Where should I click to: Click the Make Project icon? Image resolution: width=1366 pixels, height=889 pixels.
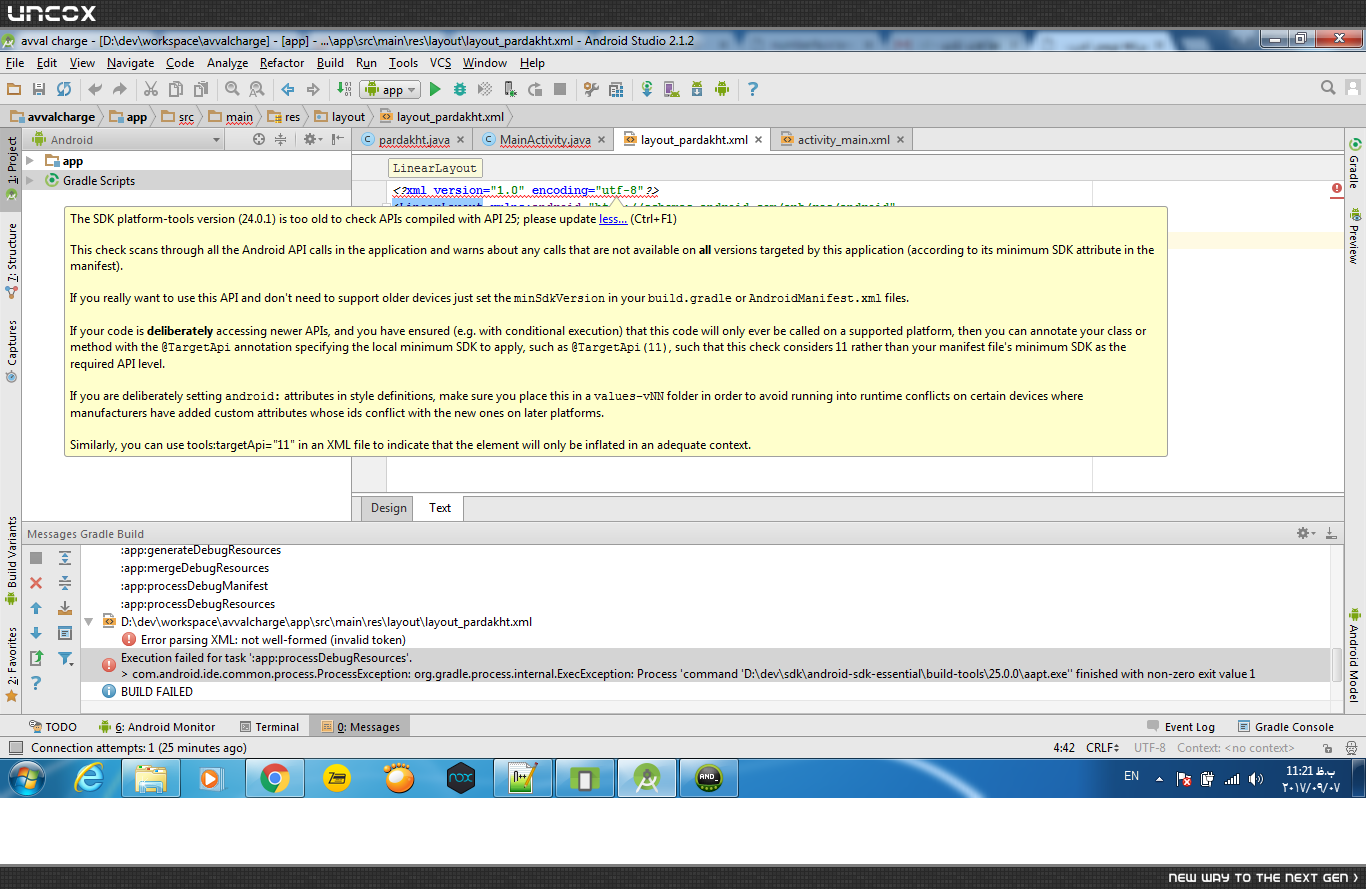[344, 89]
